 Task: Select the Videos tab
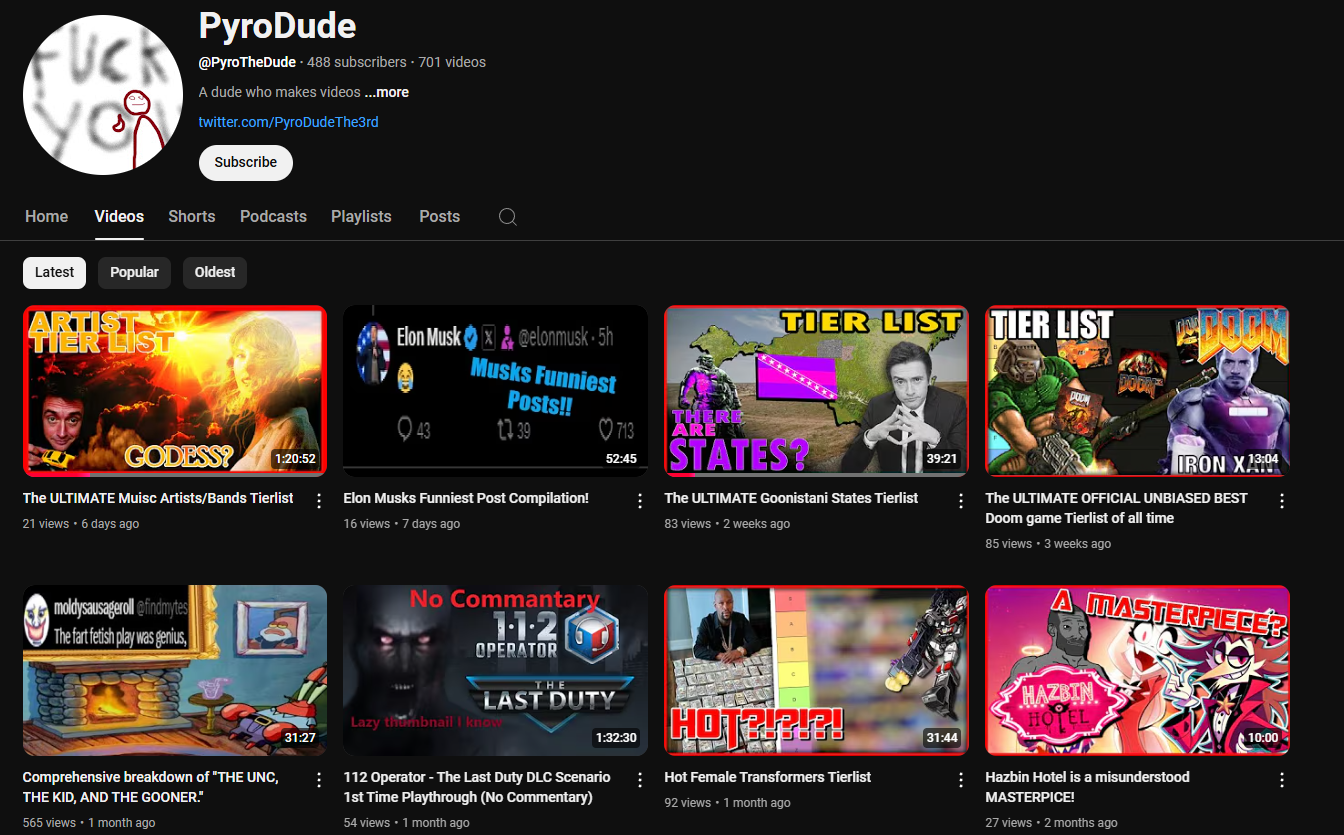119,216
